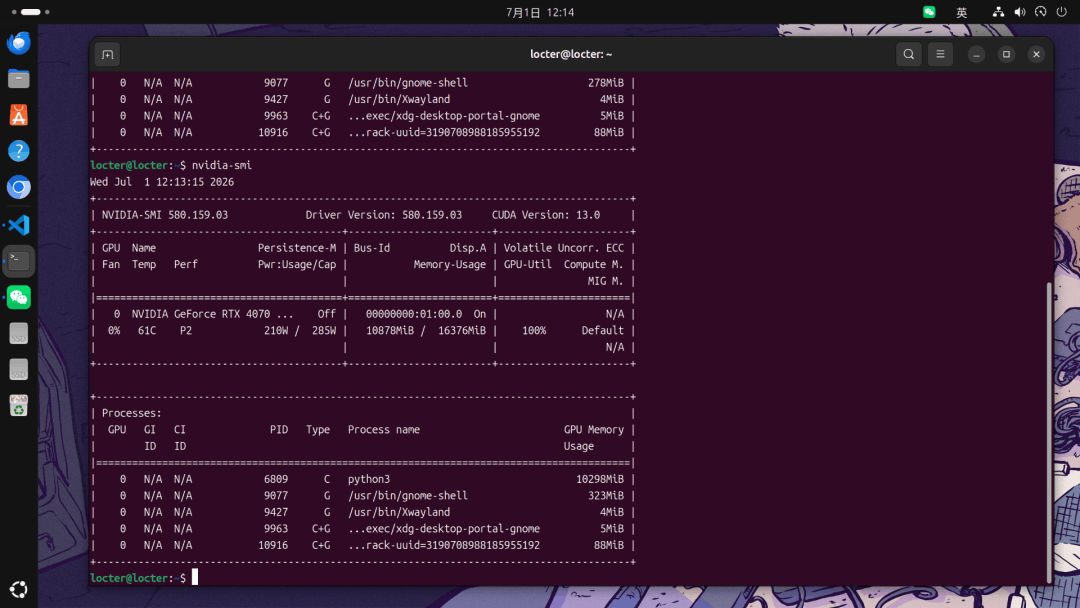Click the 10298MiB memory value
The image size is (1080, 608).
click(600, 479)
